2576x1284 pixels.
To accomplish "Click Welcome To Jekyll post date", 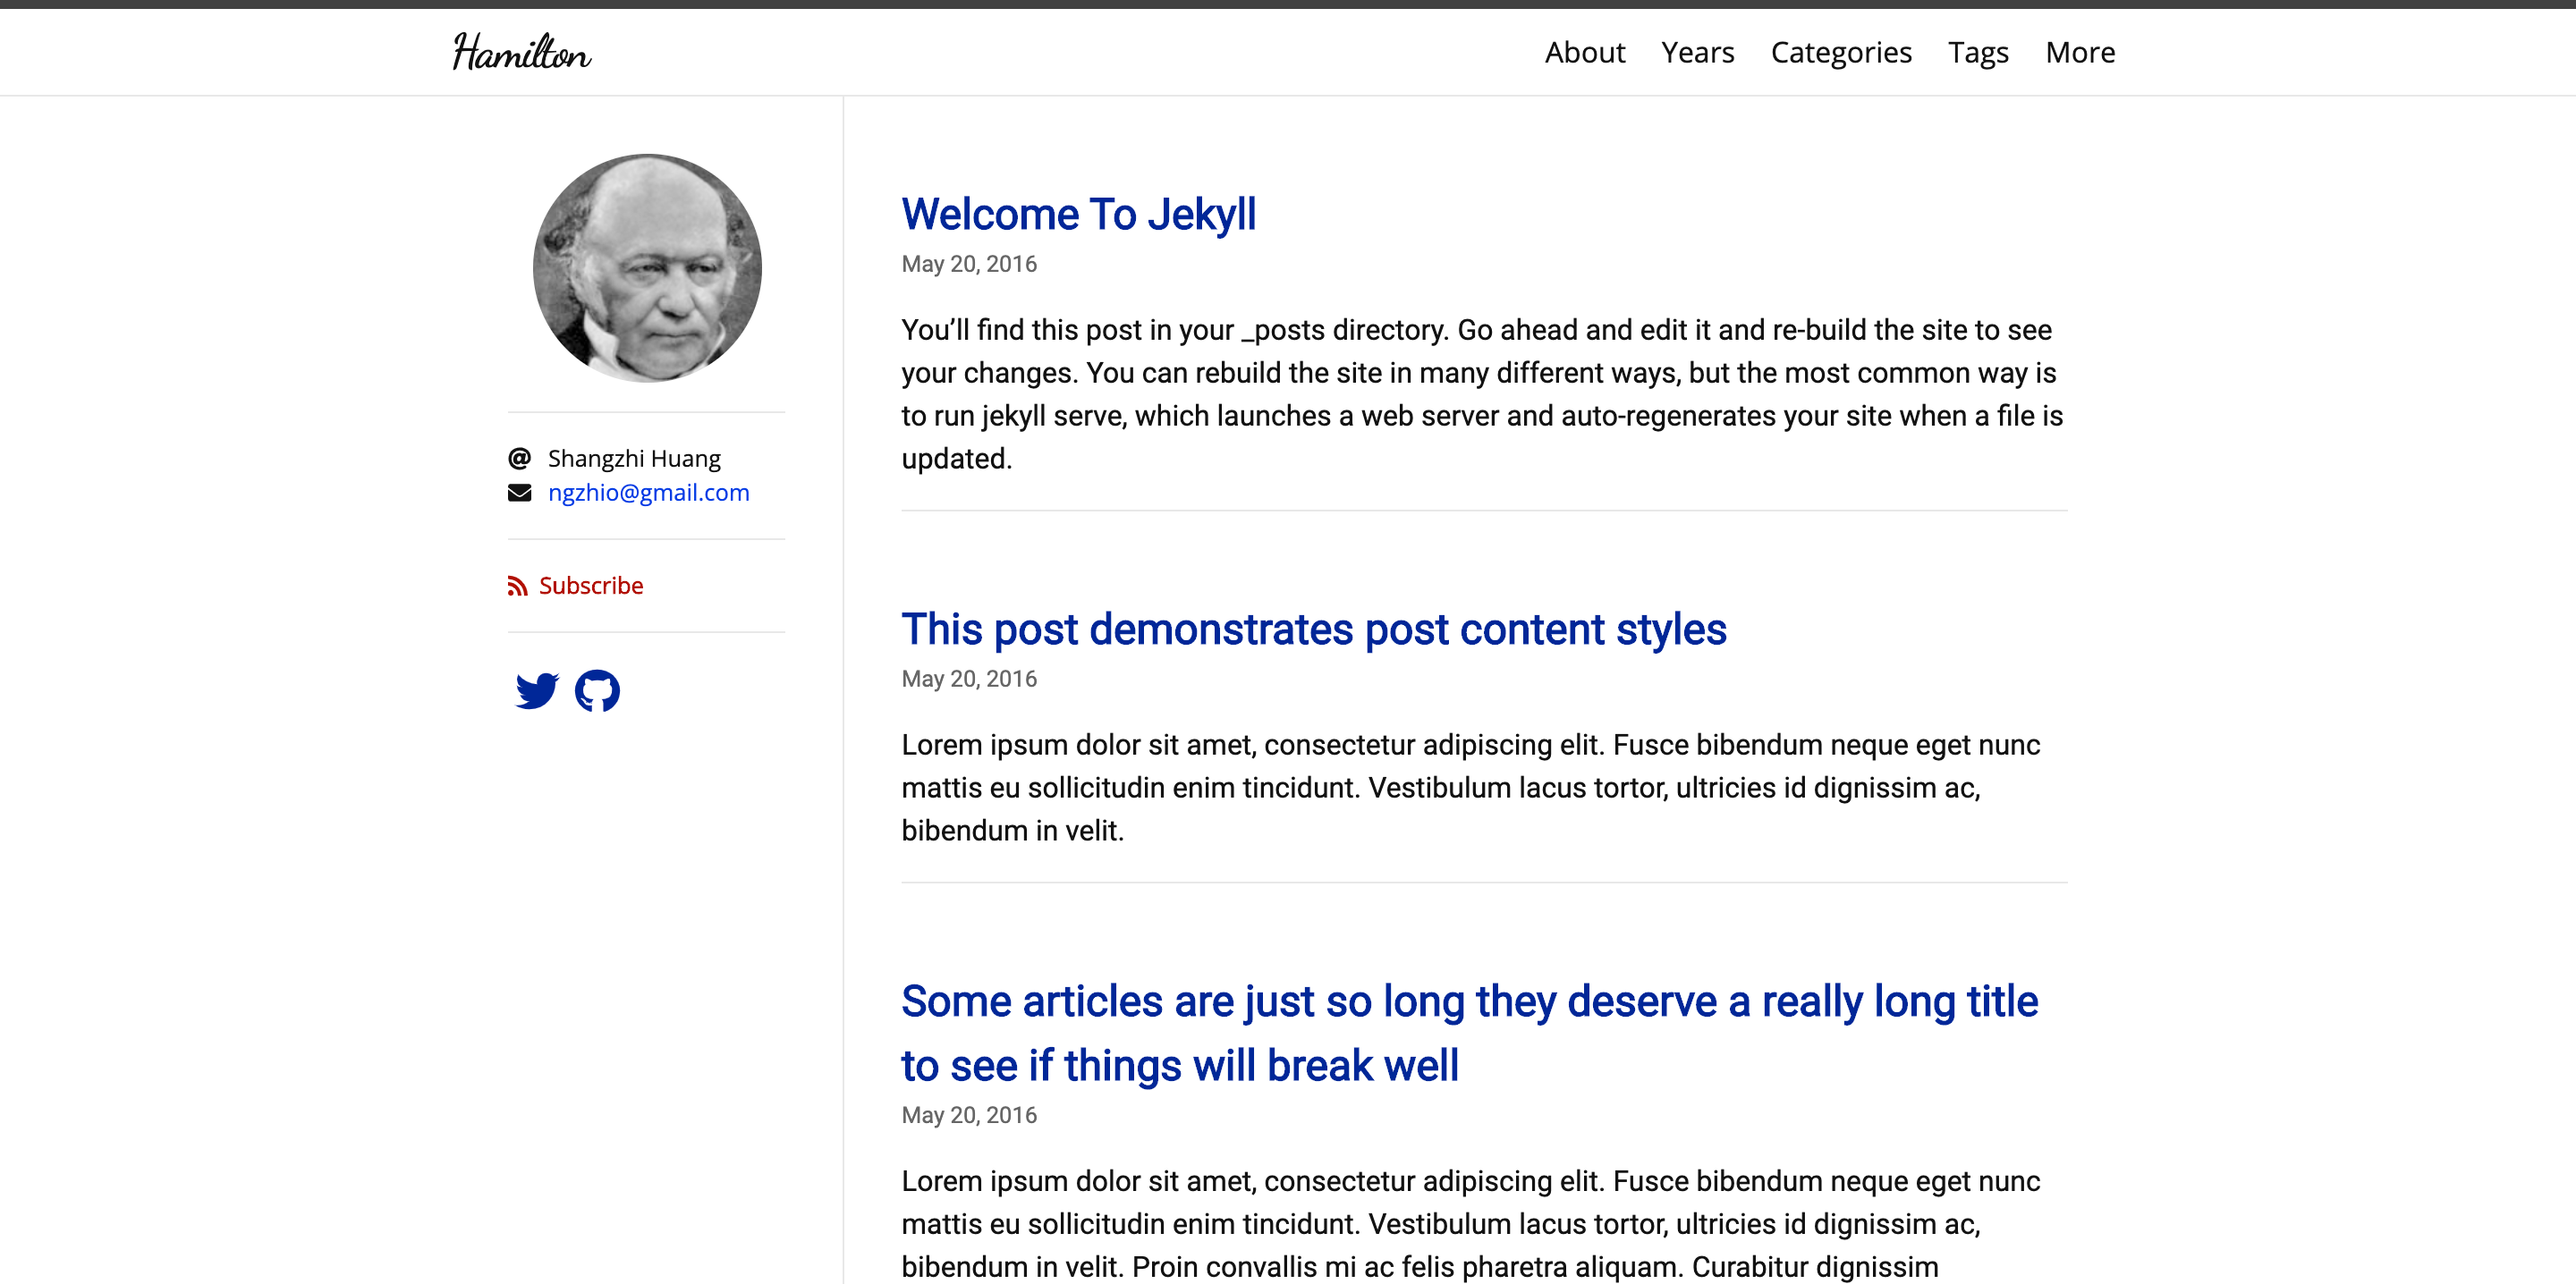I will pos(968,264).
